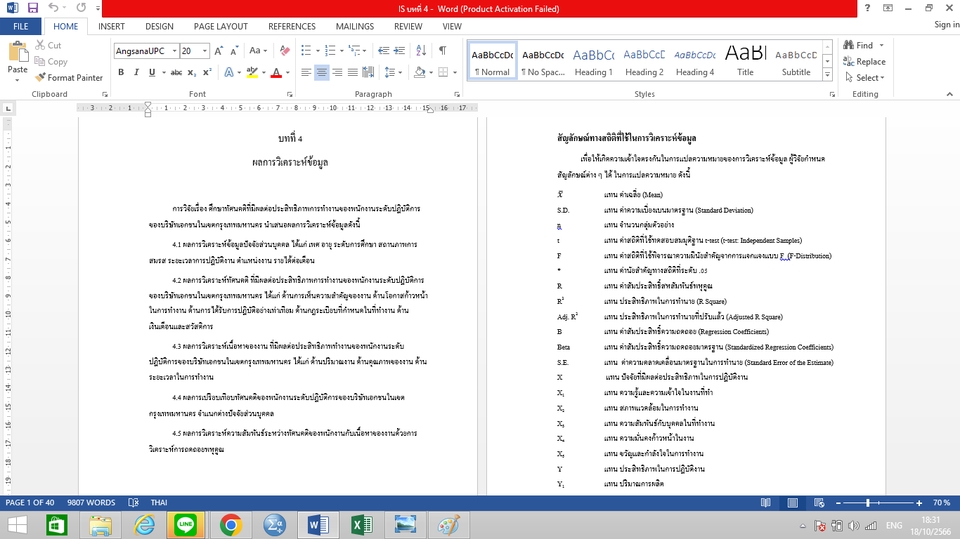Insert a numbered list

pyautogui.click(x=330, y=51)
